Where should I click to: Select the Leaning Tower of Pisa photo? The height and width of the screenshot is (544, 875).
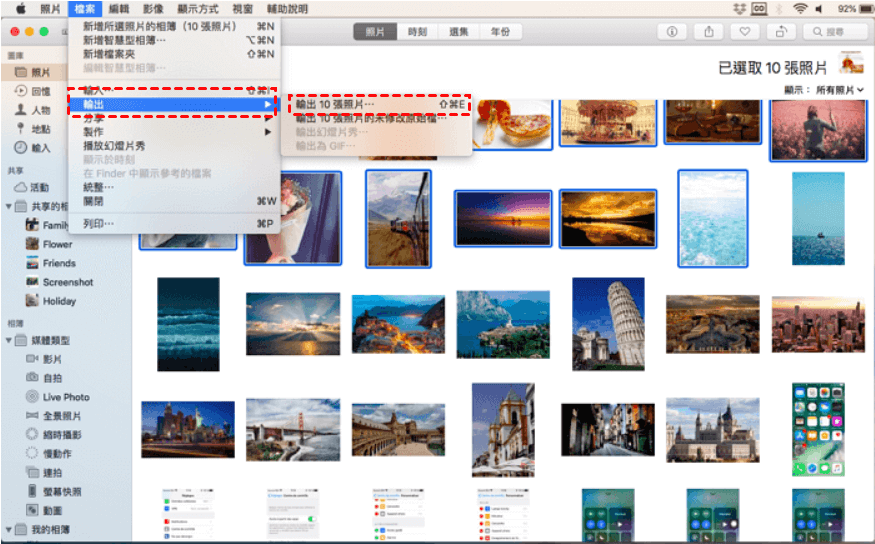(608, 324)
